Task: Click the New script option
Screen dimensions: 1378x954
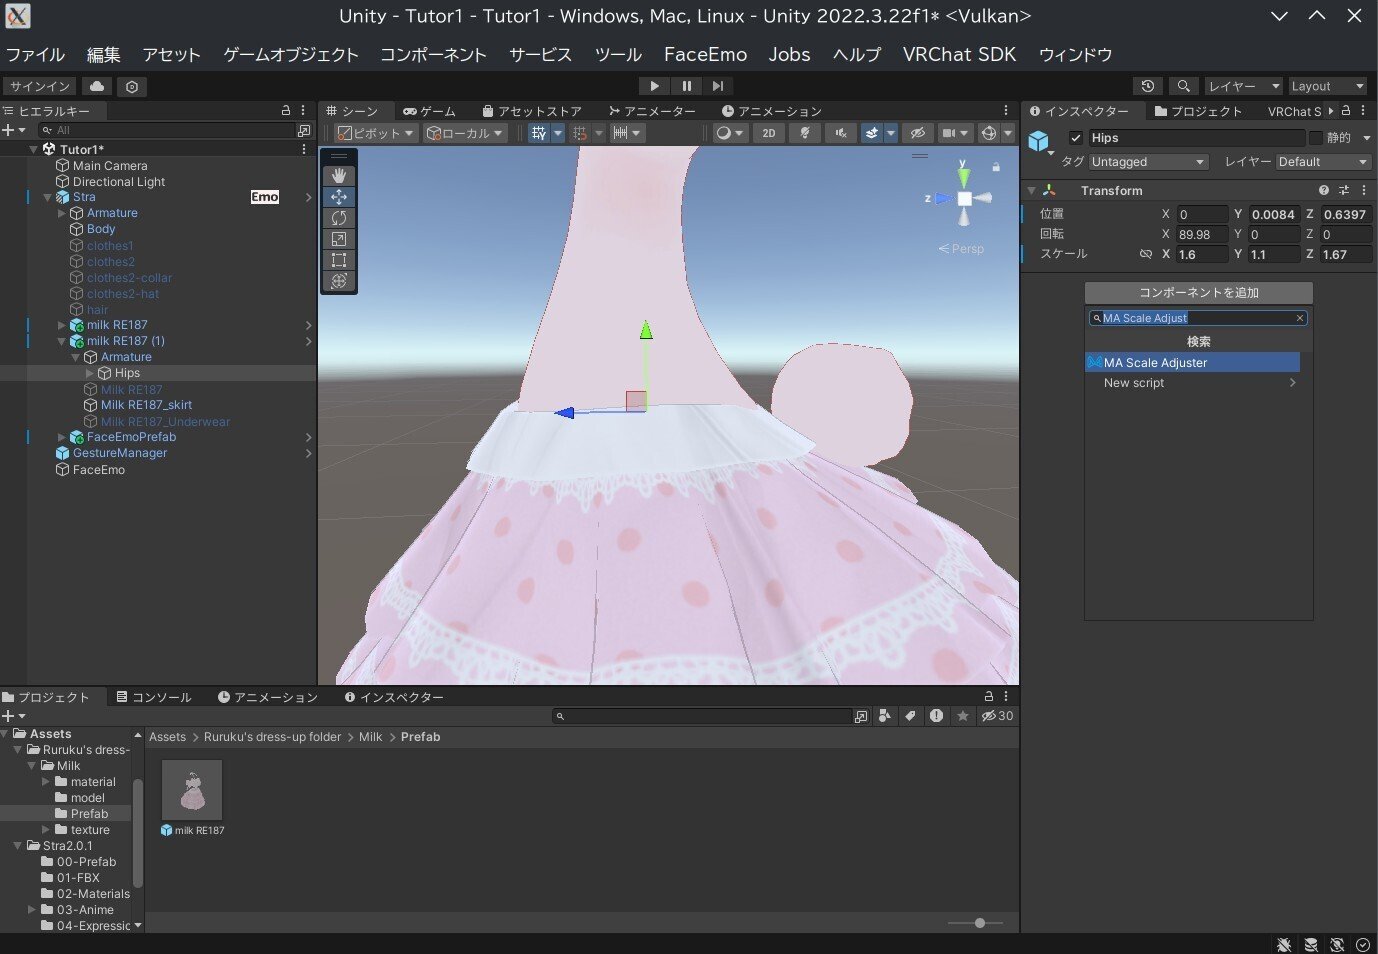Action: tap(1133, 383)
